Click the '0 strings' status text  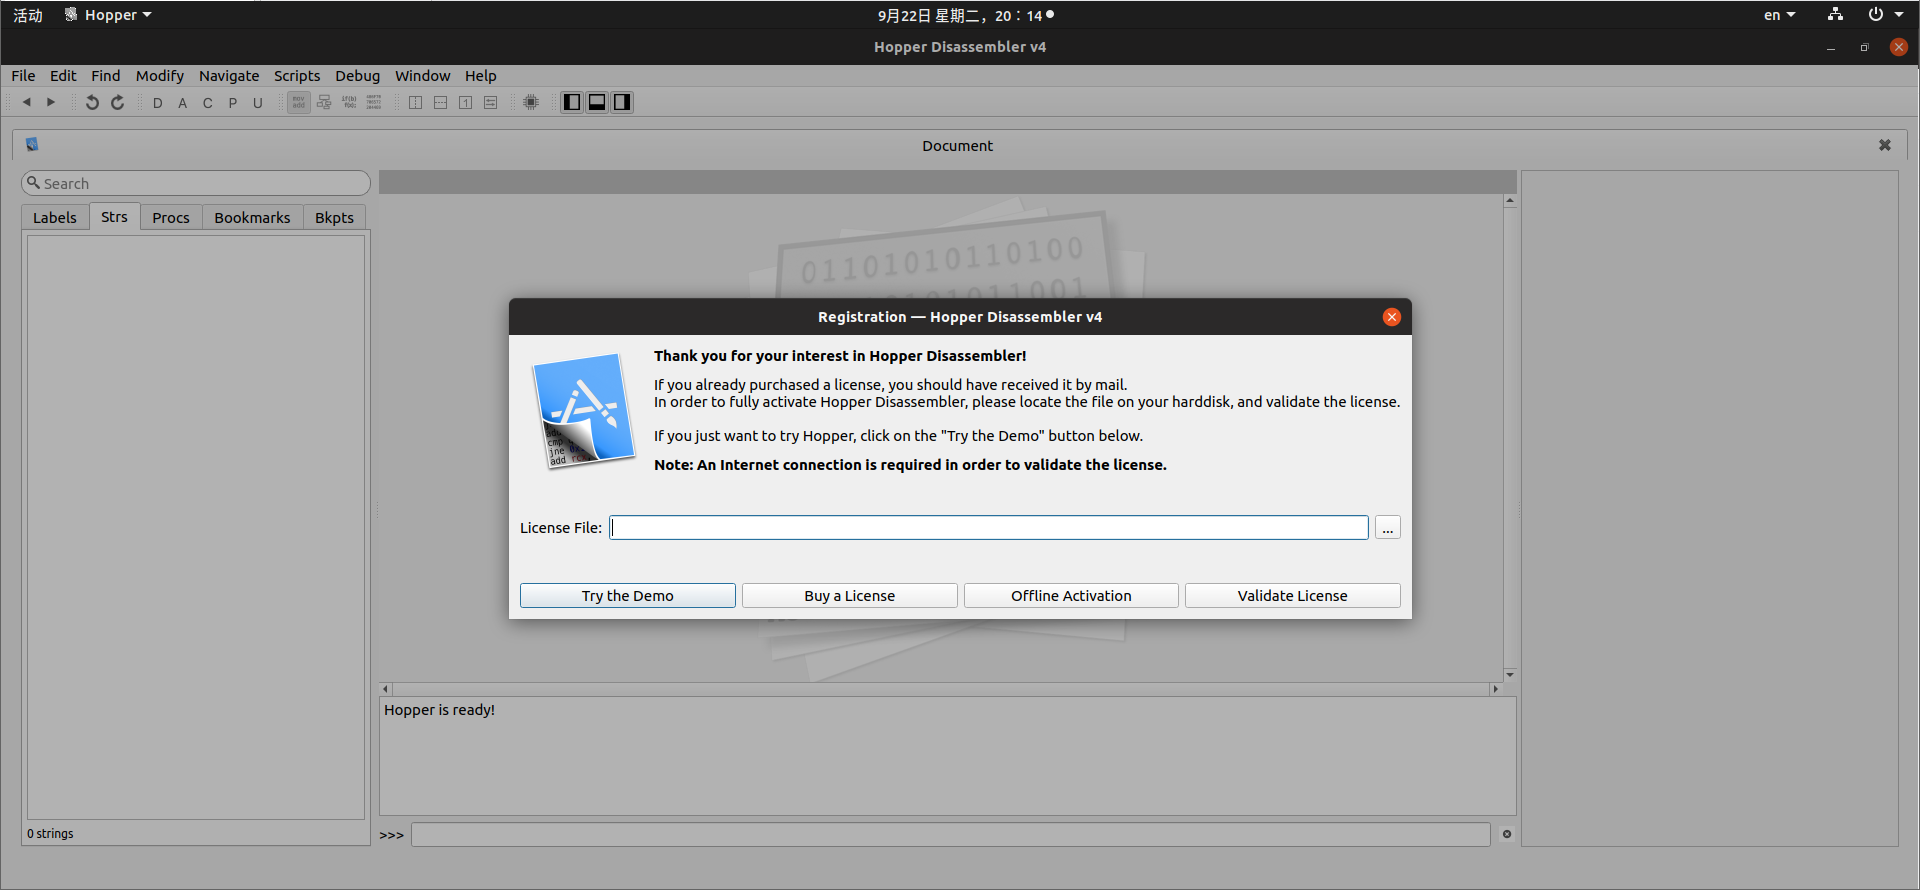(x=50, y=834)
